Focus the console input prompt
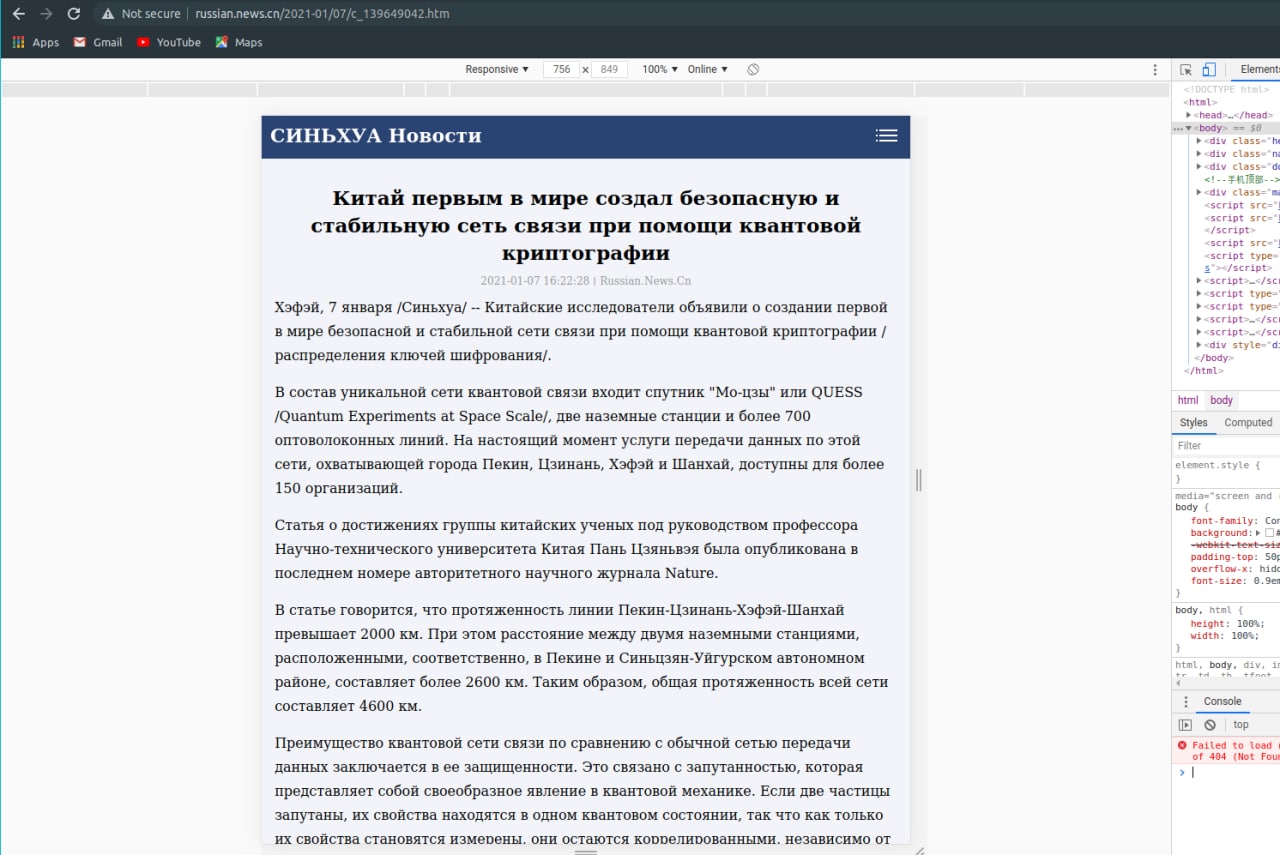Image resolution: width=1280 pixels, height=855 pixels. tap(1235, 773)
